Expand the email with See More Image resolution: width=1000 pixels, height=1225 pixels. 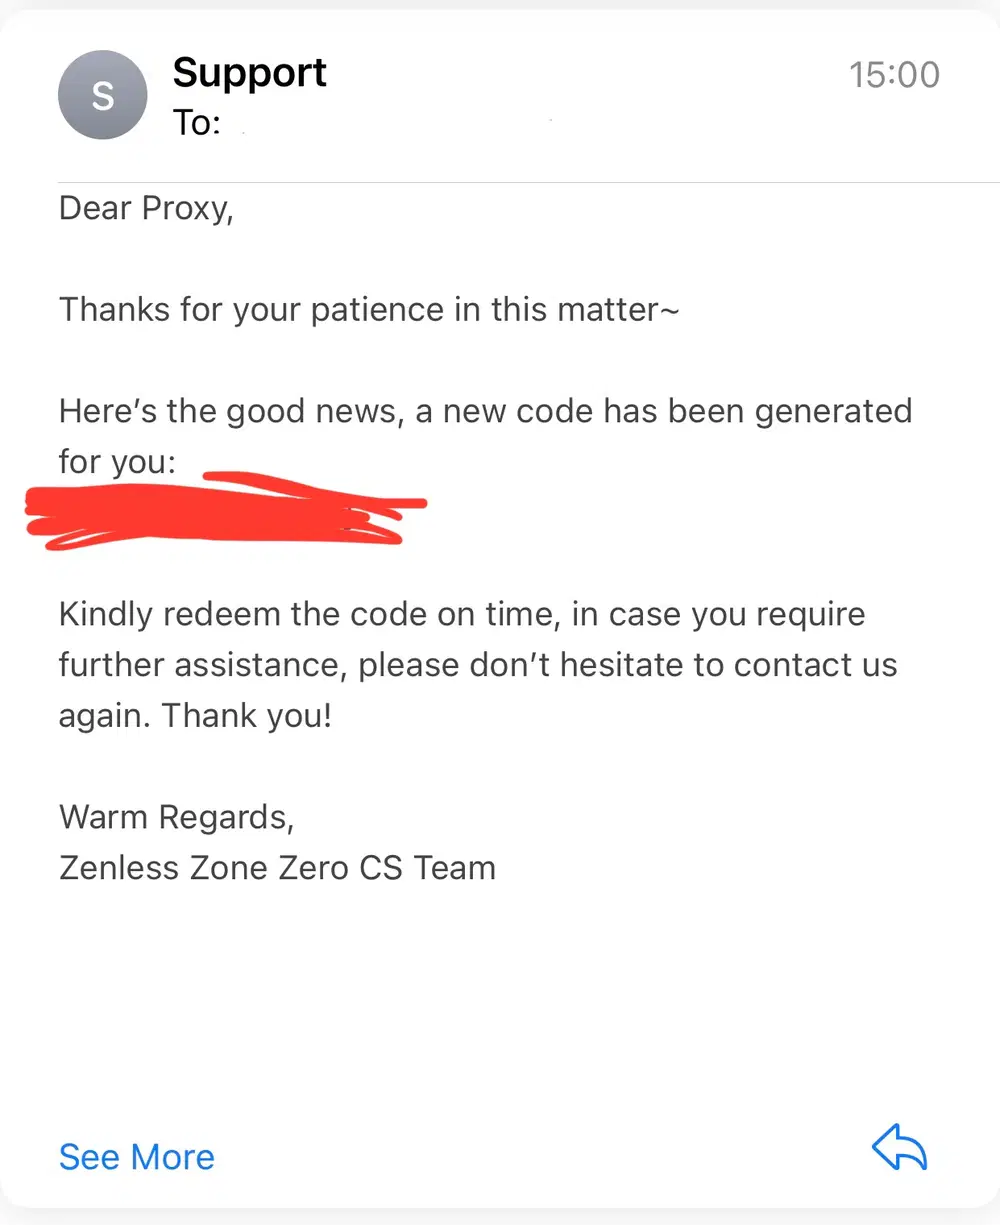click(x=137, y=1157)
